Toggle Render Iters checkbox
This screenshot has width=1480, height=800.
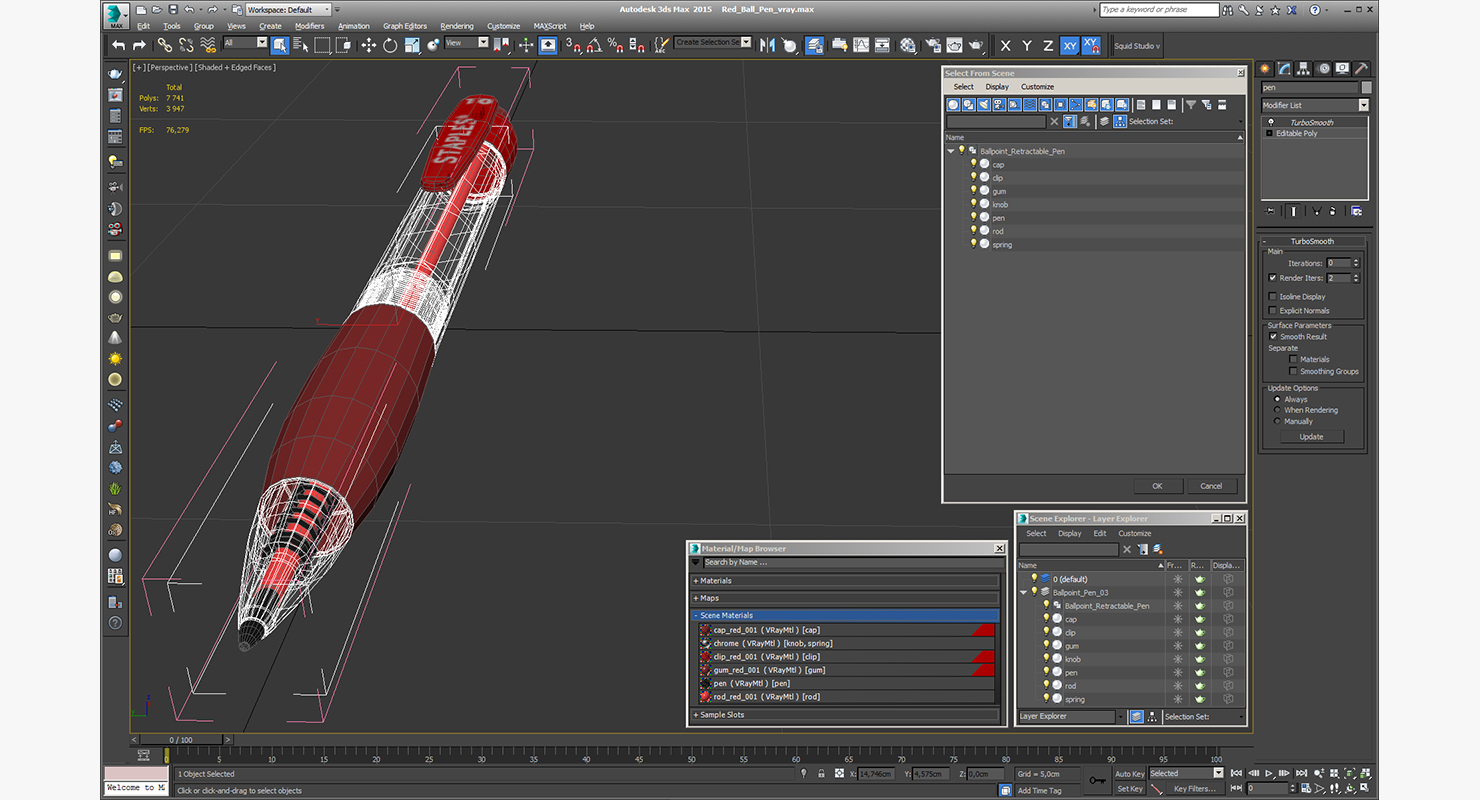[1272, 278]
